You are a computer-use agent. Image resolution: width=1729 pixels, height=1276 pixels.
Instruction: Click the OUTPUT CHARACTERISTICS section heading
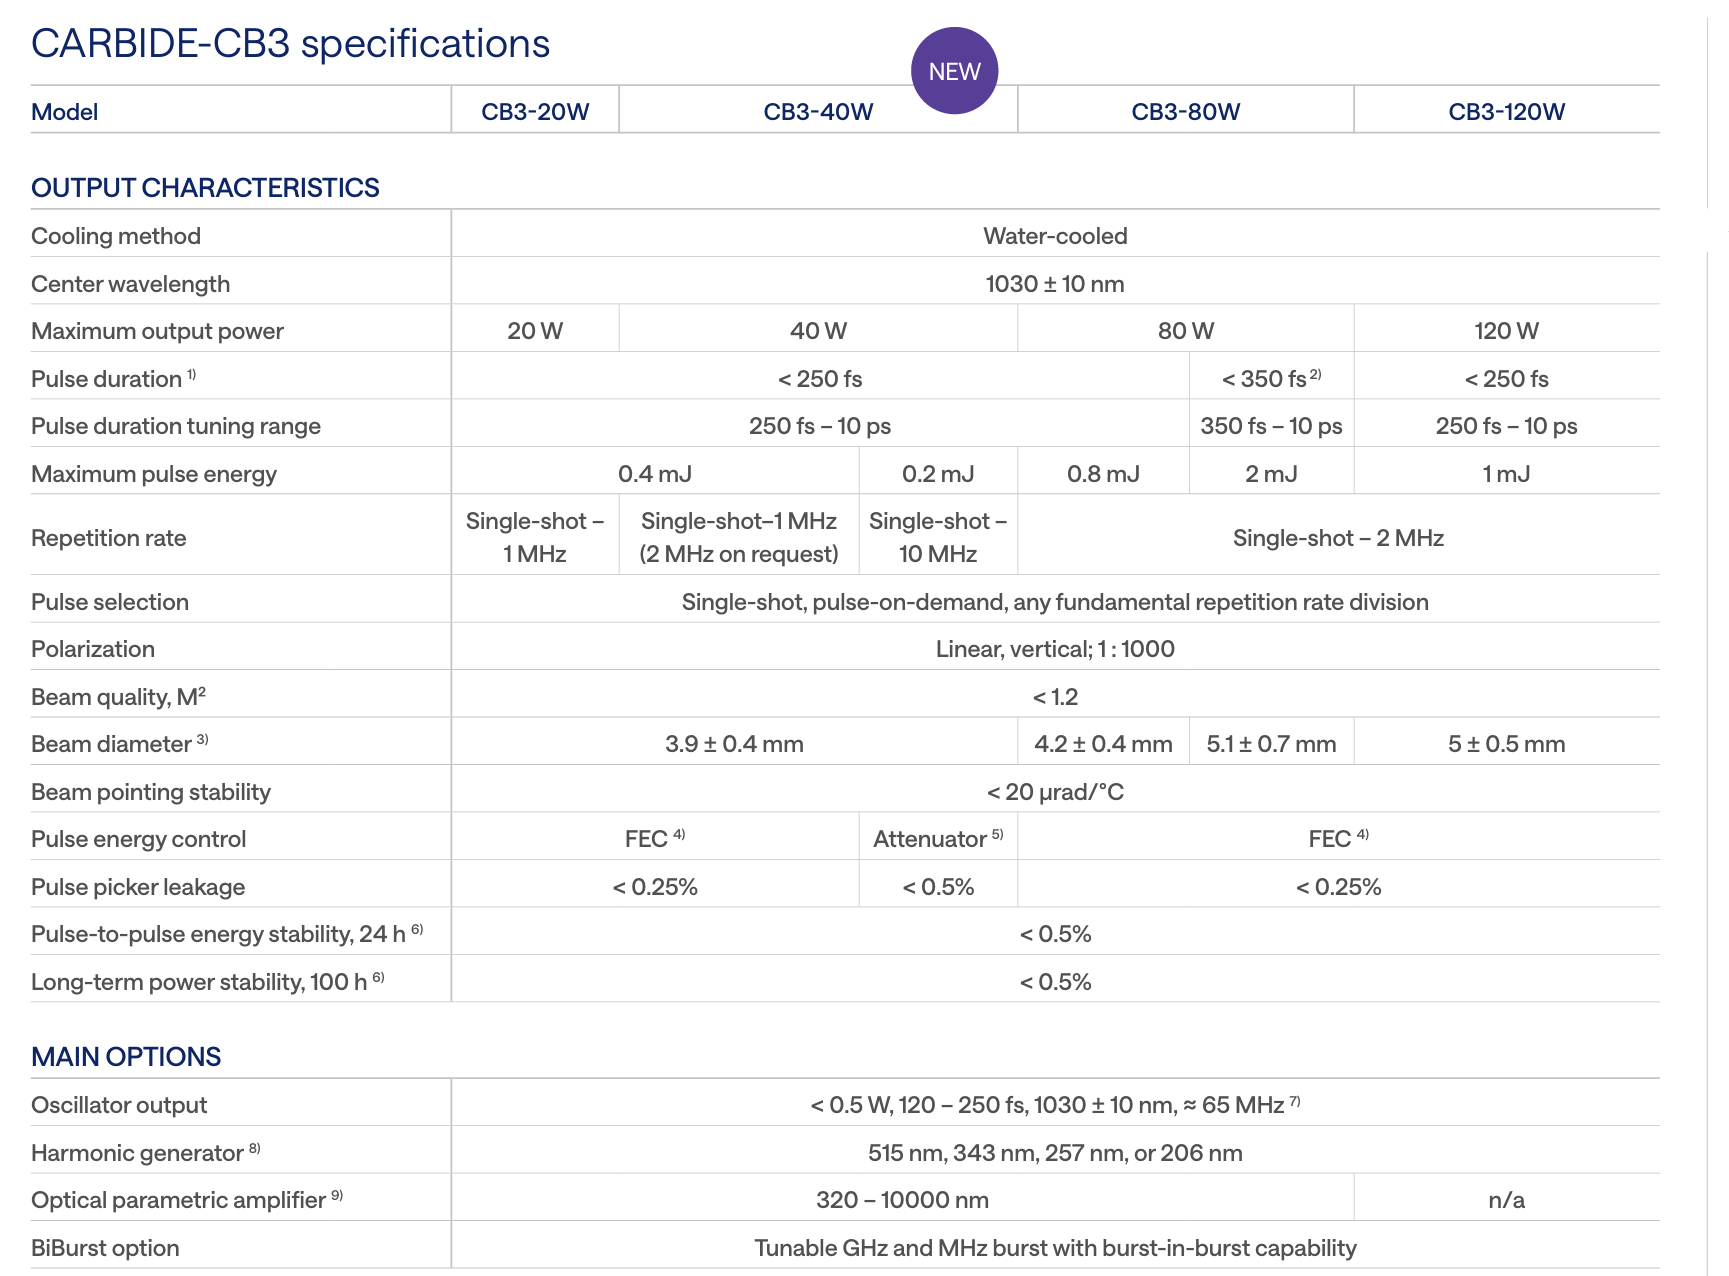point(205,188)
